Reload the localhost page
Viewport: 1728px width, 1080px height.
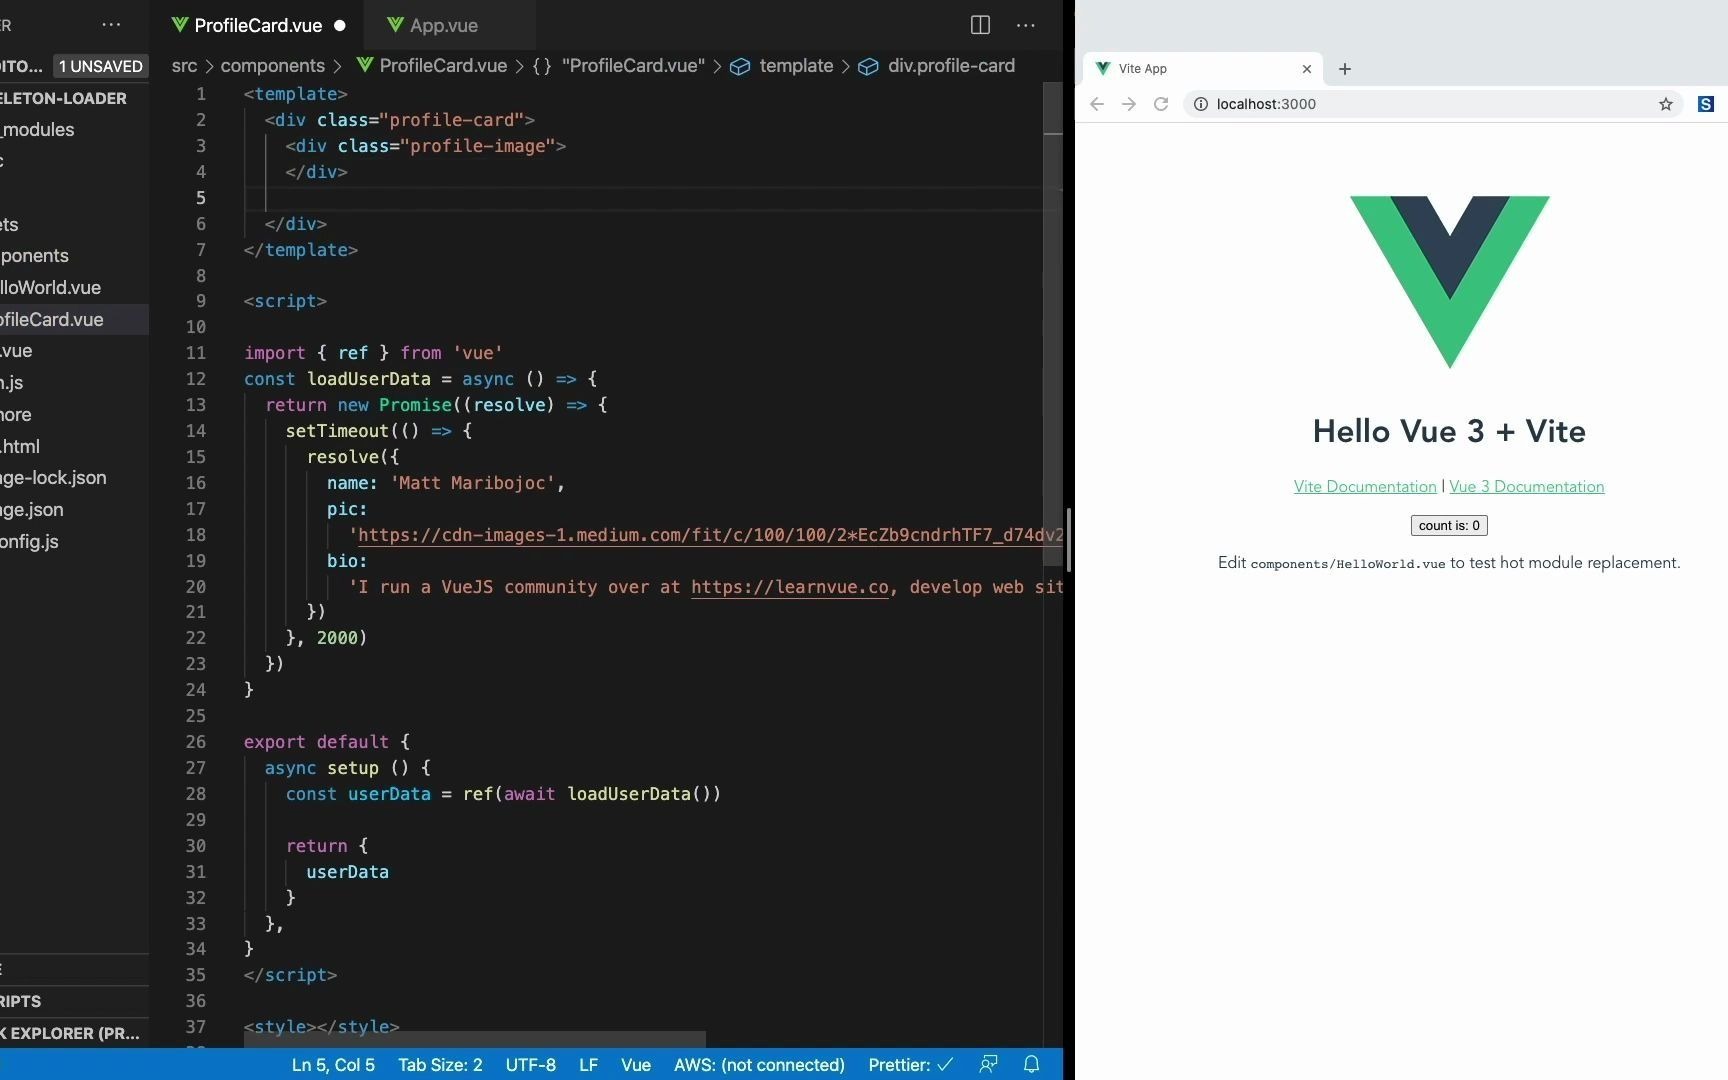pyautogui.click(x=1161, y=104)
